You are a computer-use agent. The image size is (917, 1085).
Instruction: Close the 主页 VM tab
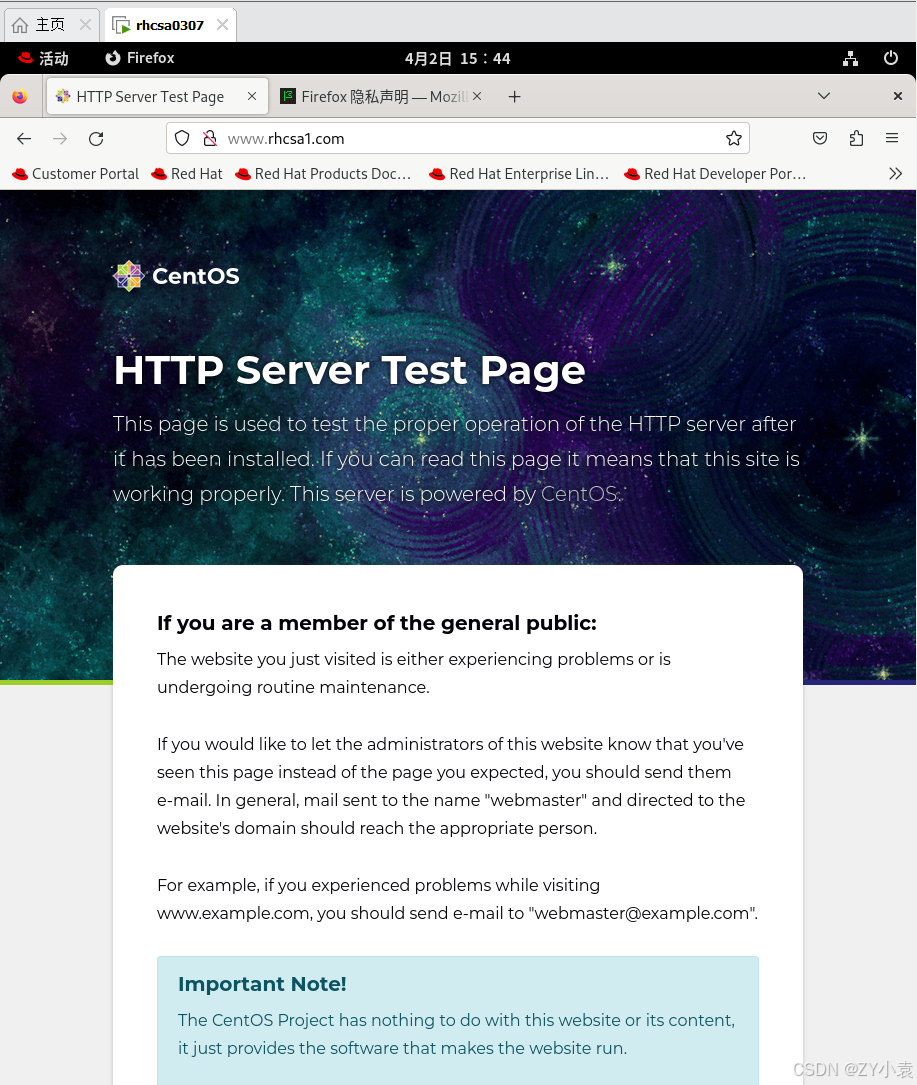click(x=85, y=25)
